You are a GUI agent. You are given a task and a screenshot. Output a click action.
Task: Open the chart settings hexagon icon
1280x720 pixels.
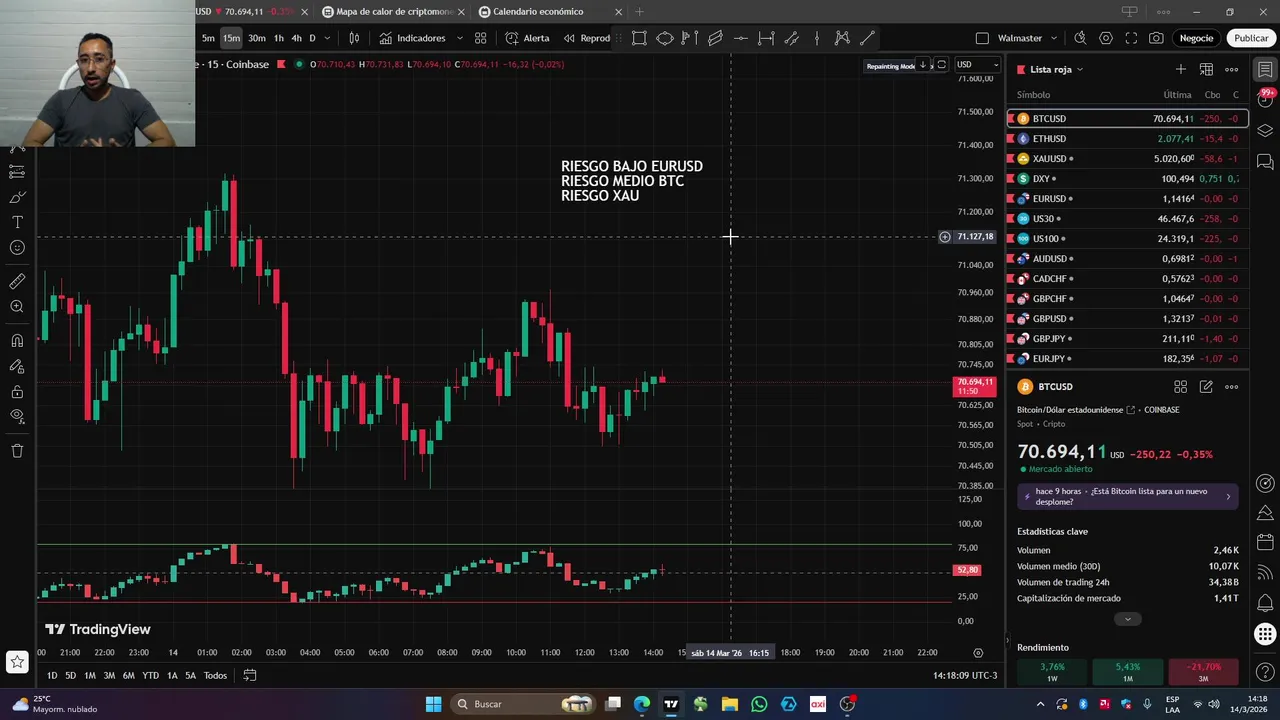click(x=1105, y=38)
